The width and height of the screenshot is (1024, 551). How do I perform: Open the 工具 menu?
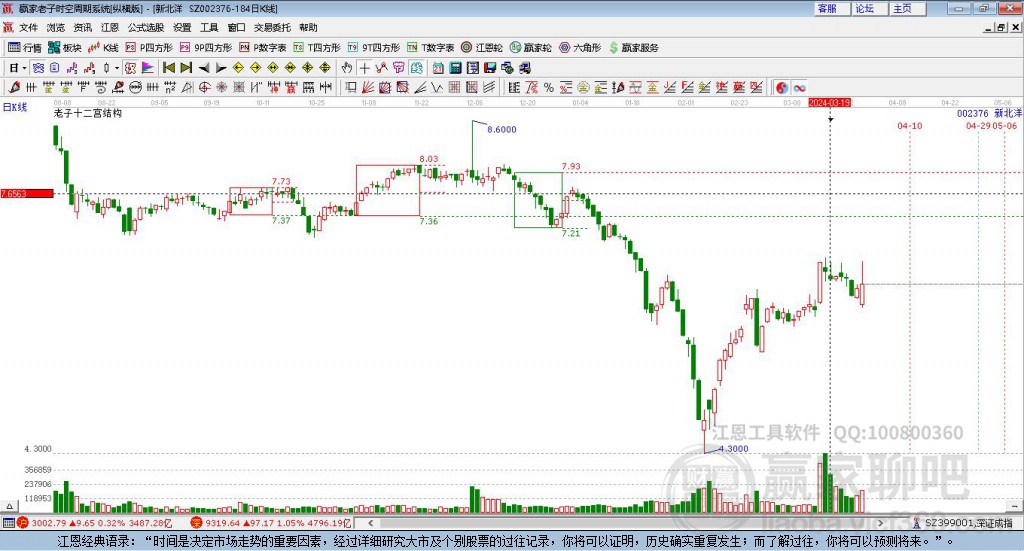[x=209, y=27]
